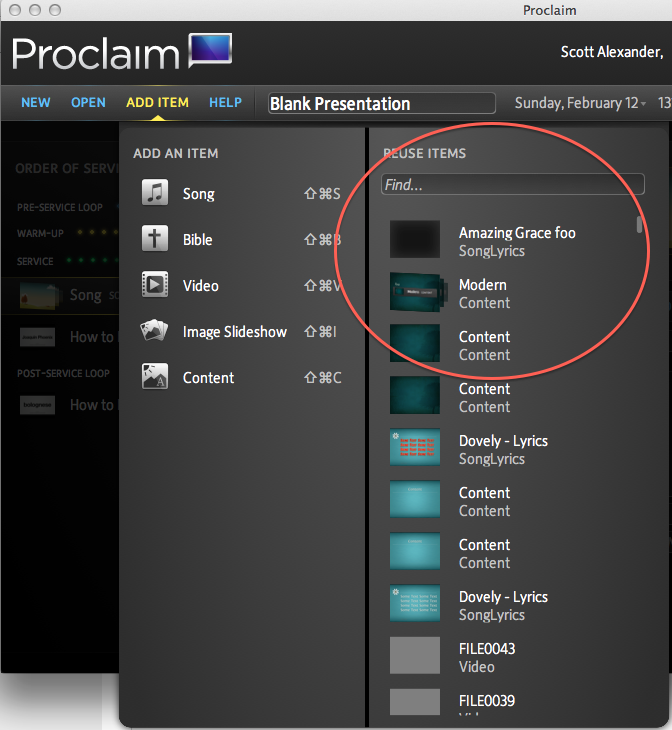Screen dimensions: 672x730
Task: Click the bolognese item thumbnail in background
Action: [37, 405]
